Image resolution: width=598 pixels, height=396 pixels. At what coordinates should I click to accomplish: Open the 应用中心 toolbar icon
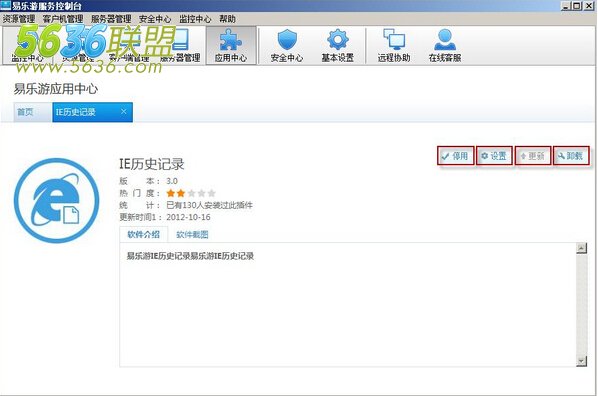[231, 45]
